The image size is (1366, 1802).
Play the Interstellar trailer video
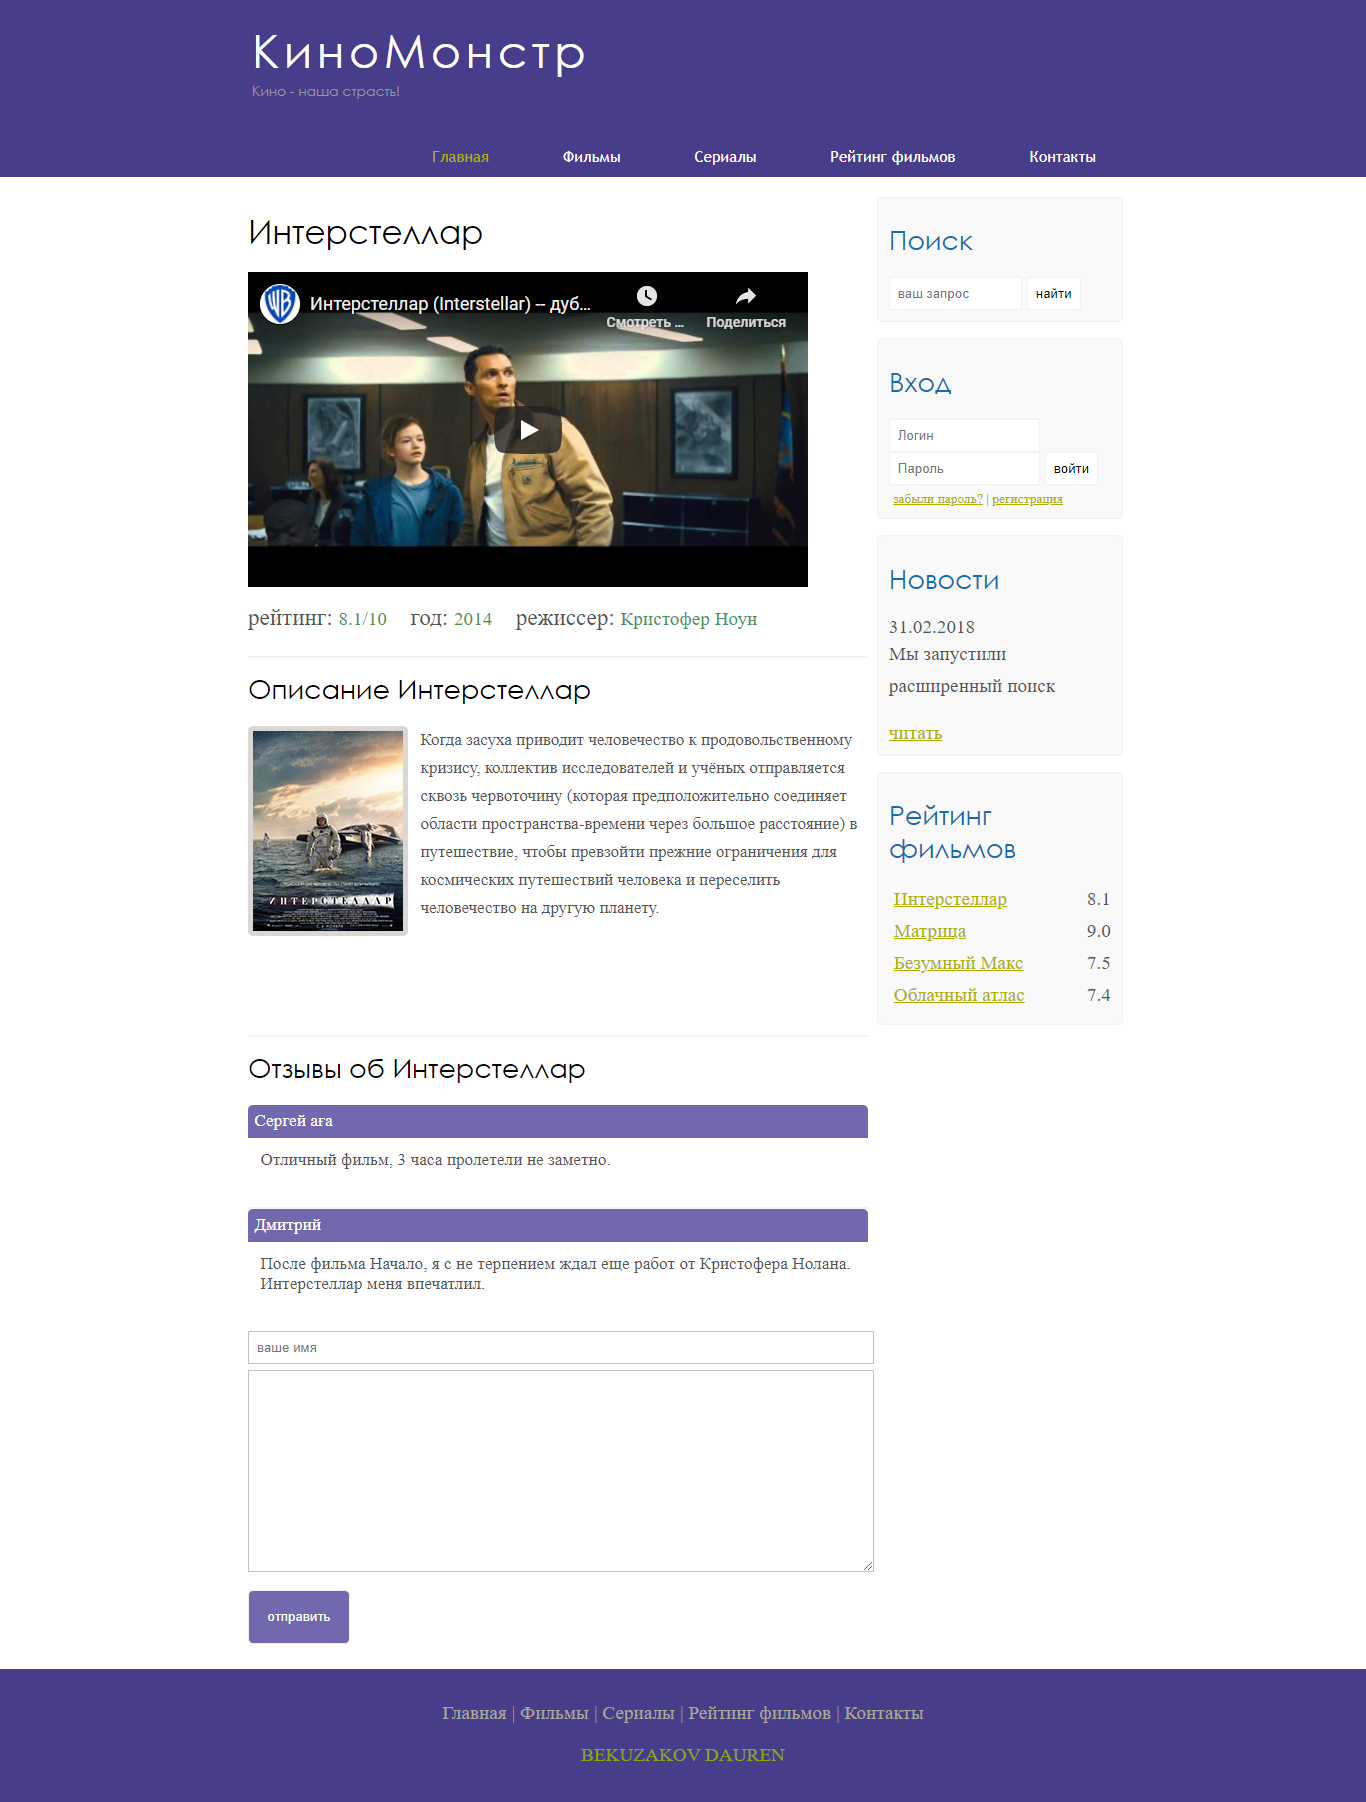tap(528, 430)
